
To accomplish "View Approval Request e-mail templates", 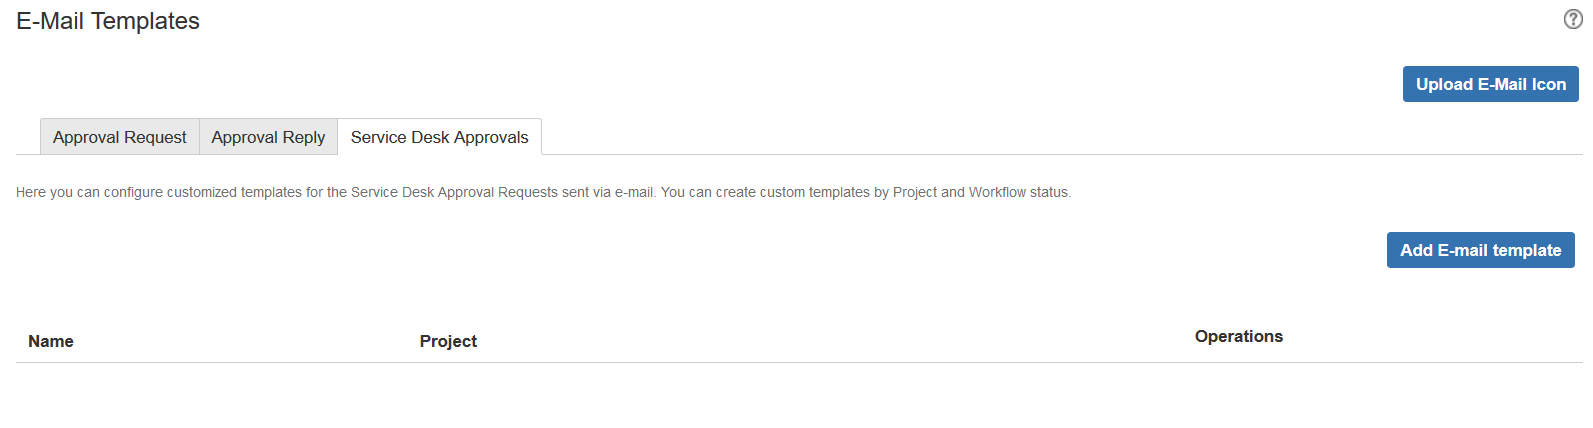I will tap(119, 137).
